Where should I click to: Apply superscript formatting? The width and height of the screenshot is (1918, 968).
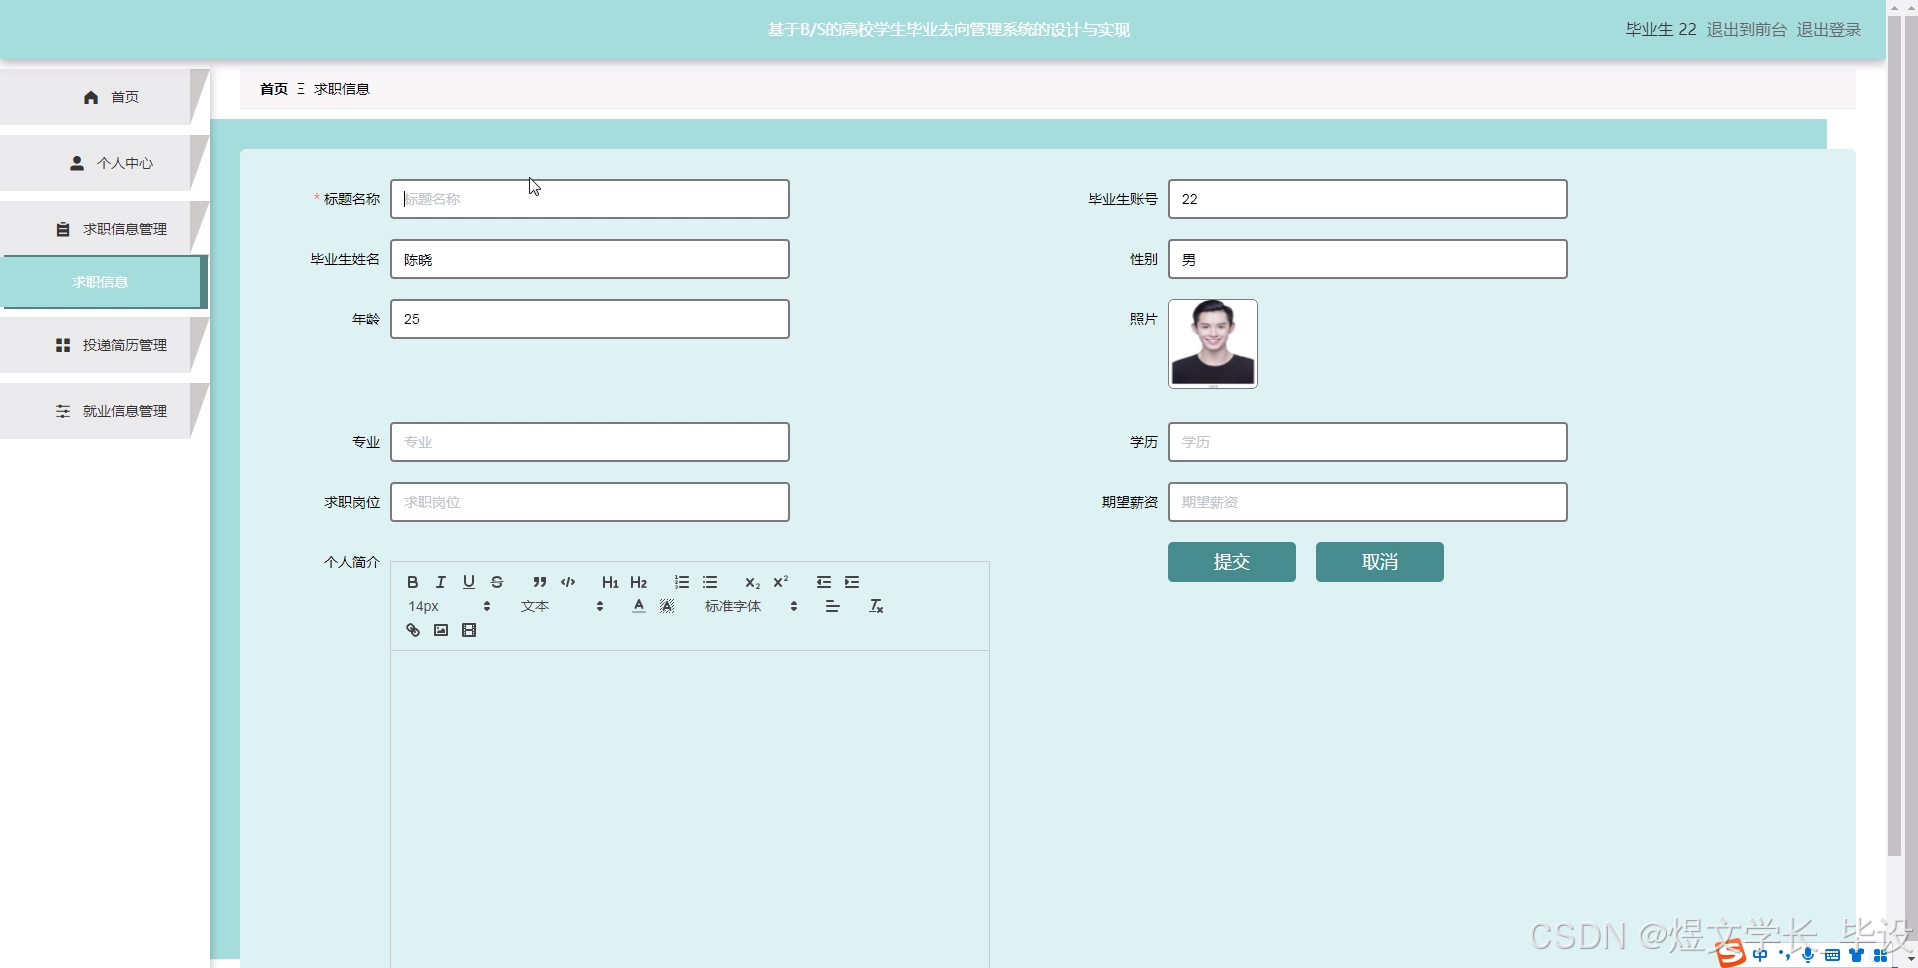781,582
